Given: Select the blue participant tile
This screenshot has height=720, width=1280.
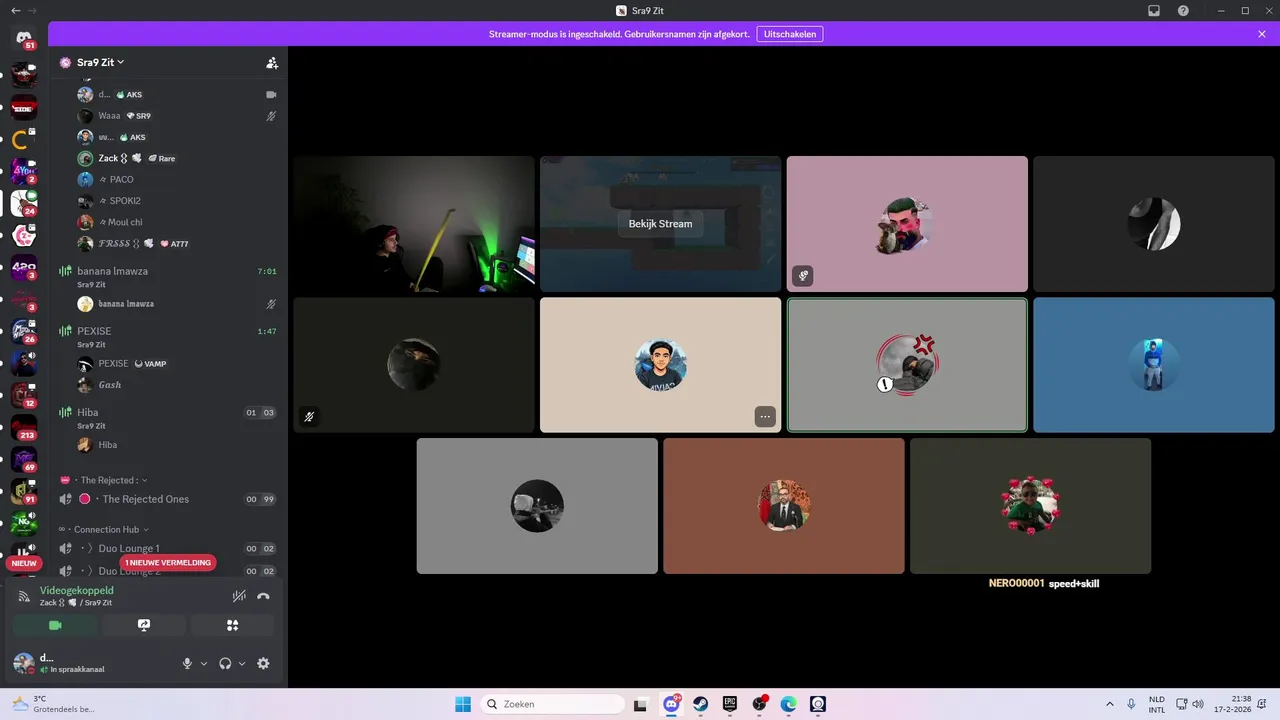Looking at the screenshot, I should point(1154,365).
